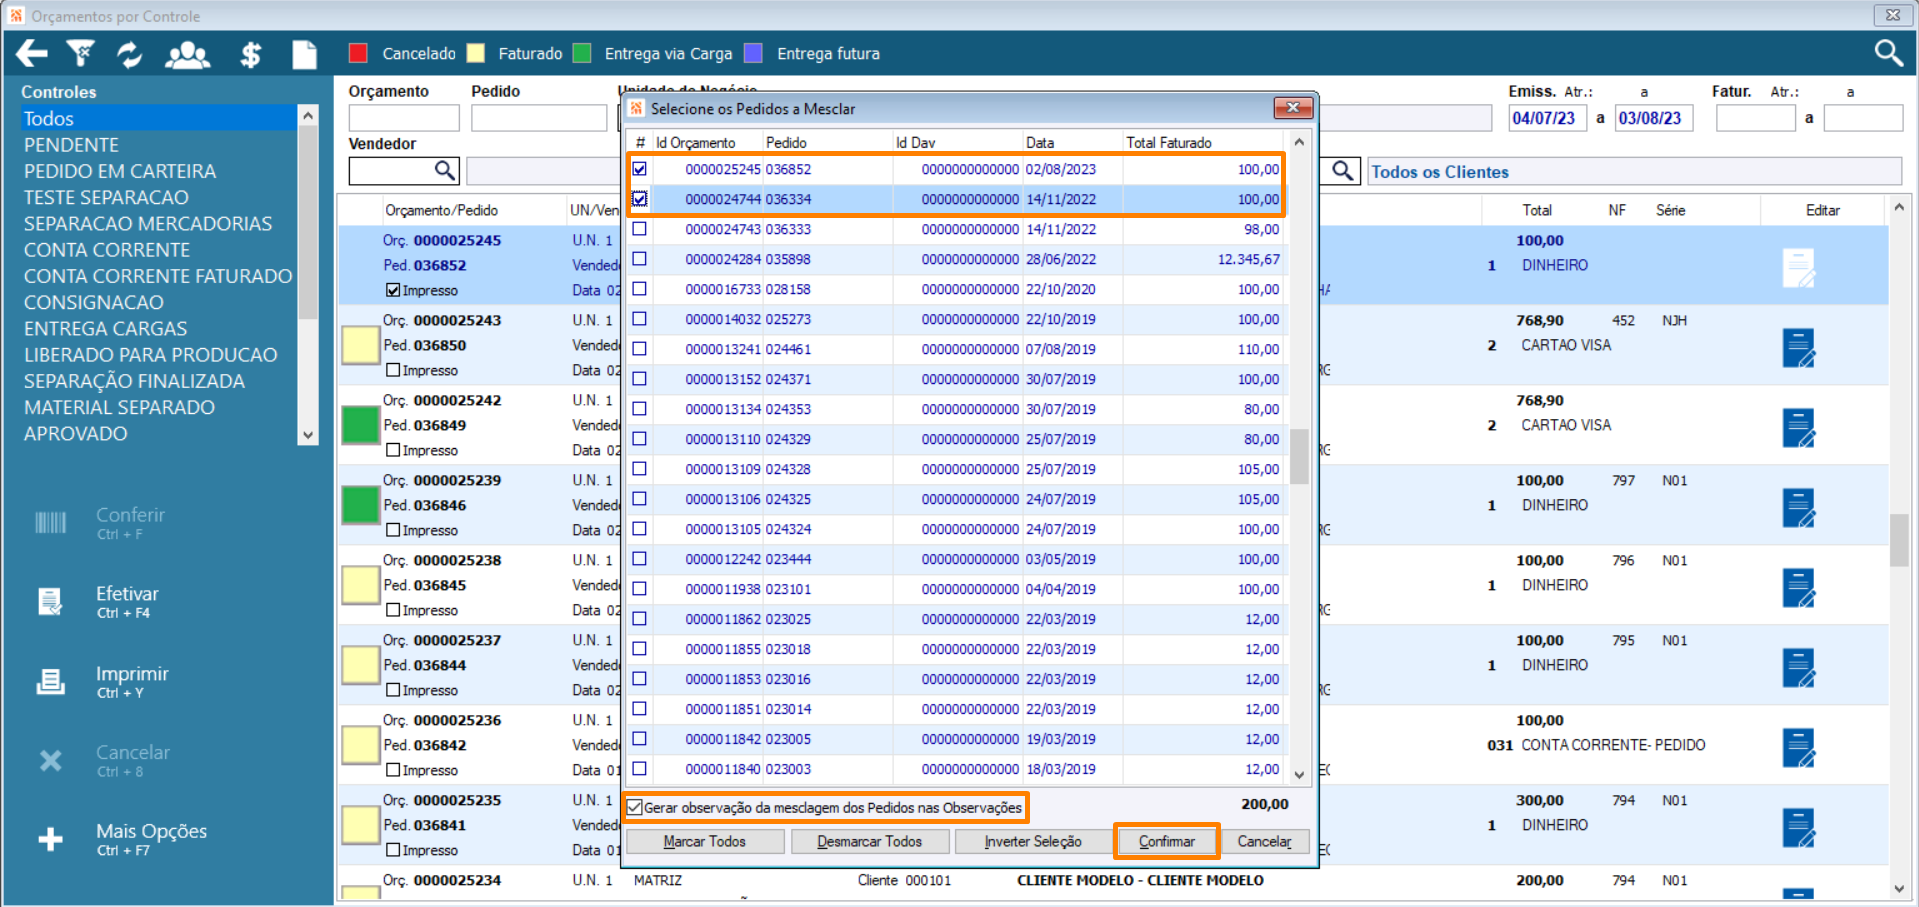Click the red Cancelado color swatch
This screenshot has height=907, width=1919.
[359, 54]
